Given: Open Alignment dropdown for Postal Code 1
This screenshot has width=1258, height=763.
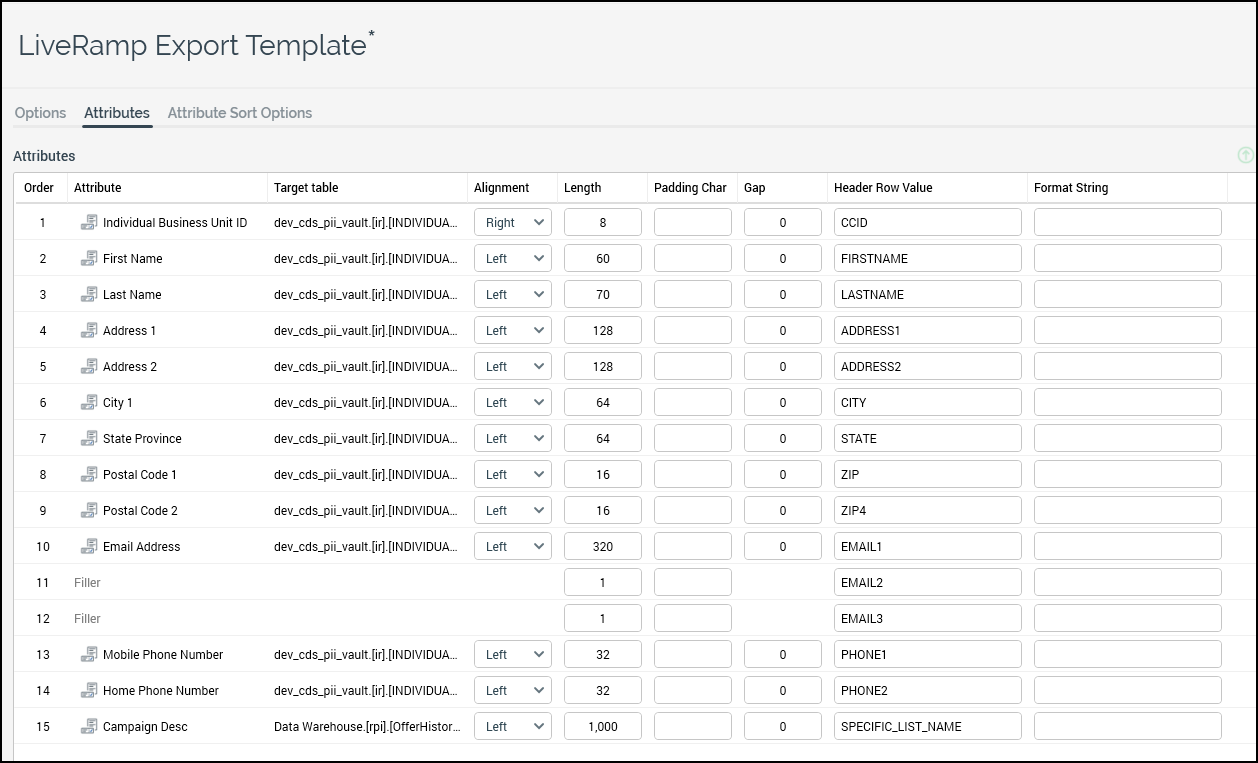Looking at the screenshot, I should click(512, 474).
